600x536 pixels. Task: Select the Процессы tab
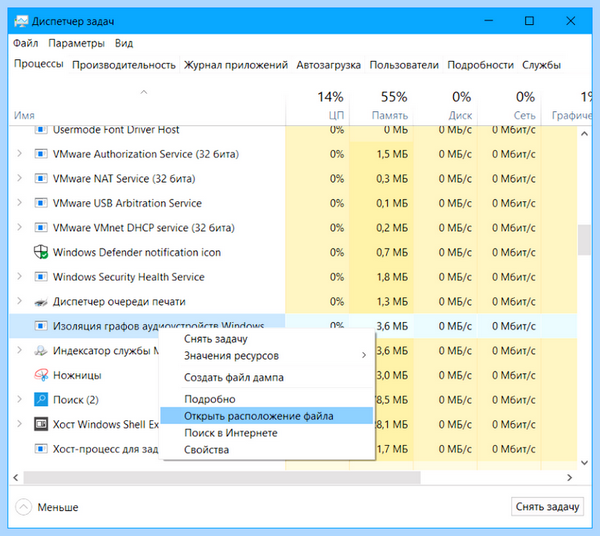pyautogui.click(x=39, y=64)
